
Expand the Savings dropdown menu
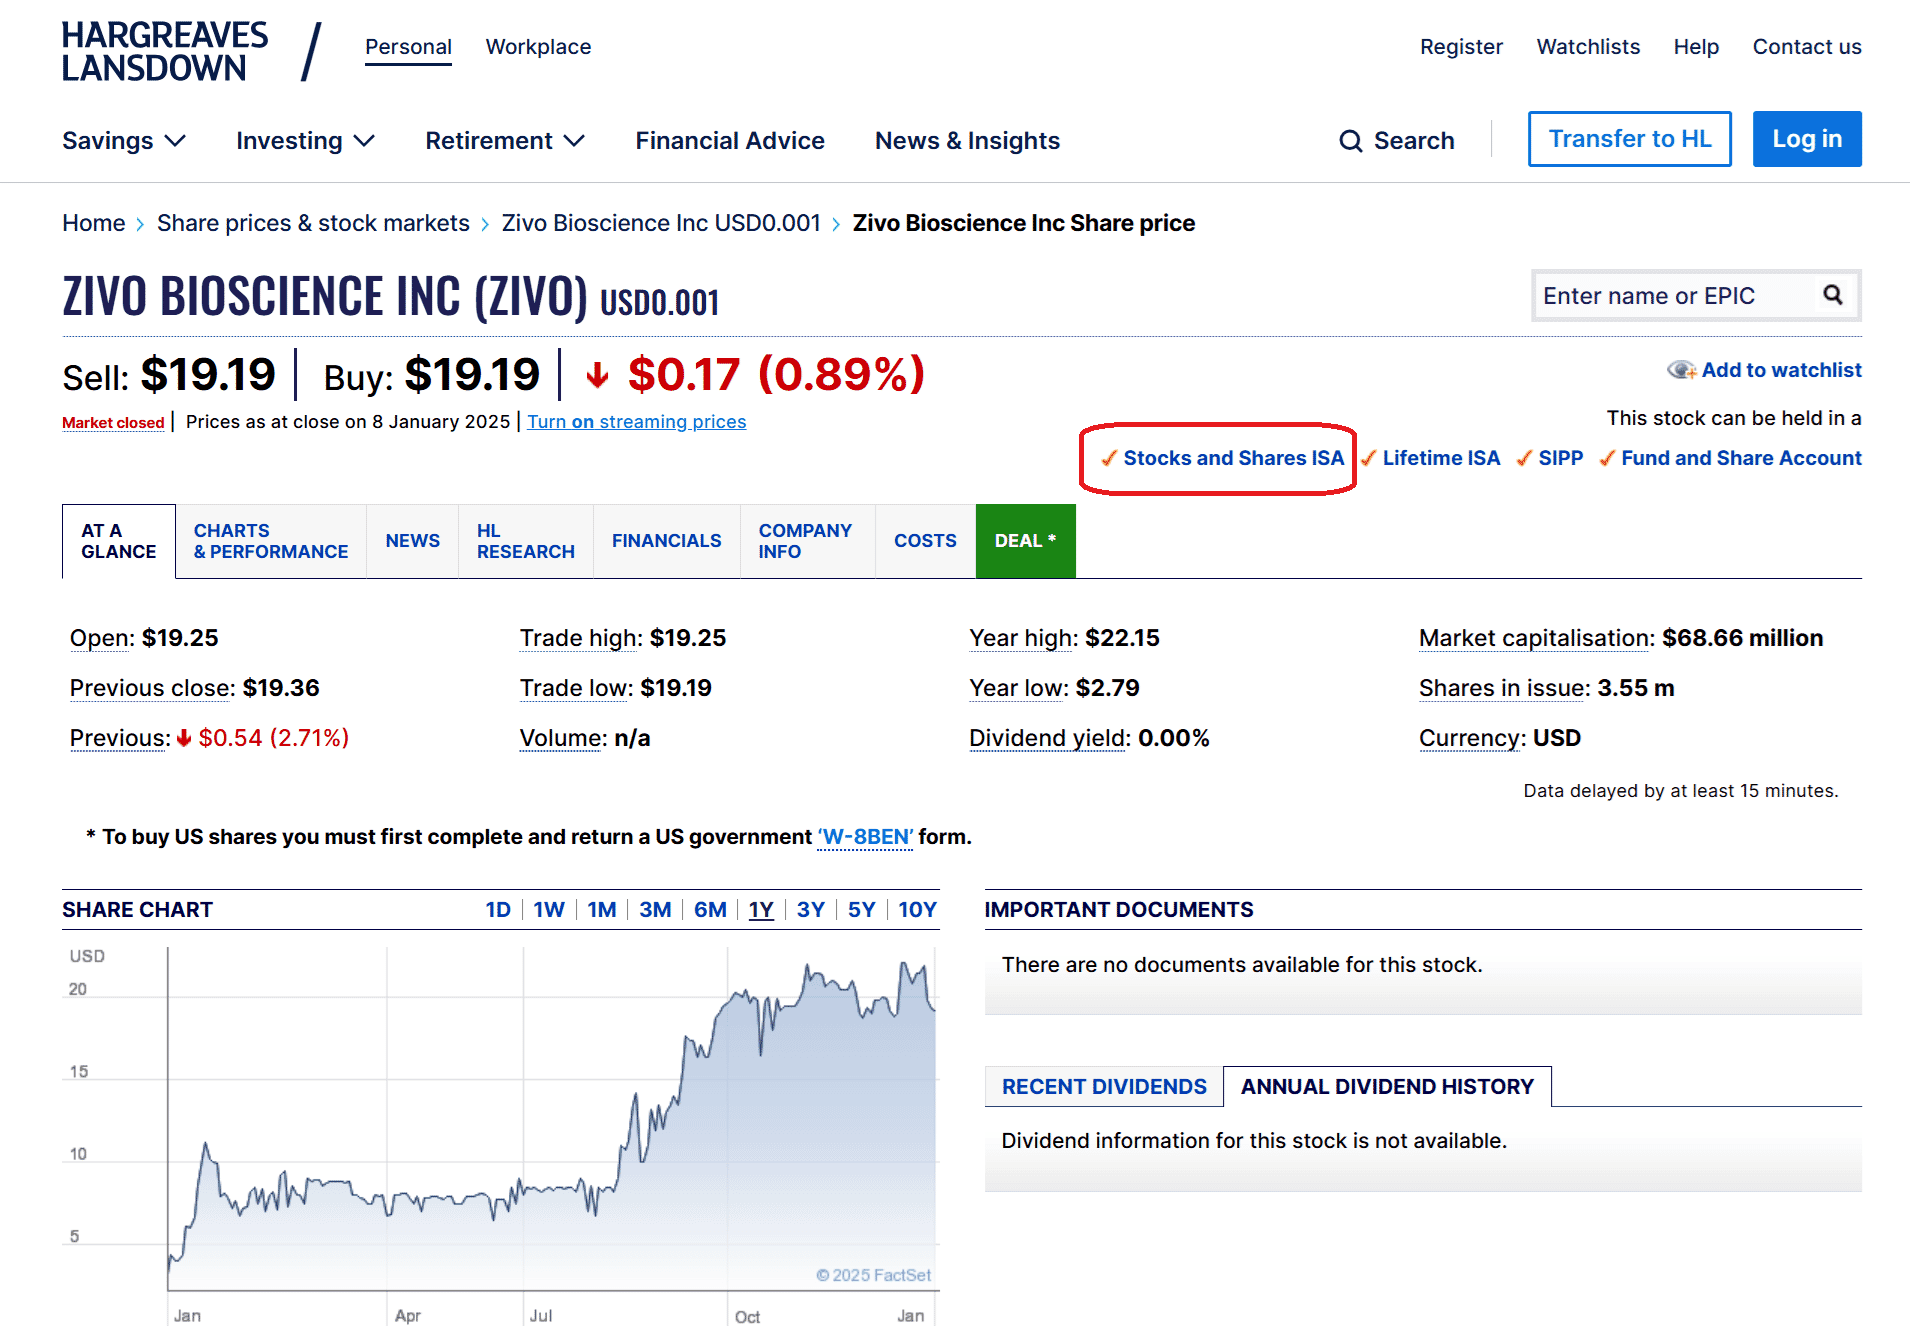coord(124,141)
